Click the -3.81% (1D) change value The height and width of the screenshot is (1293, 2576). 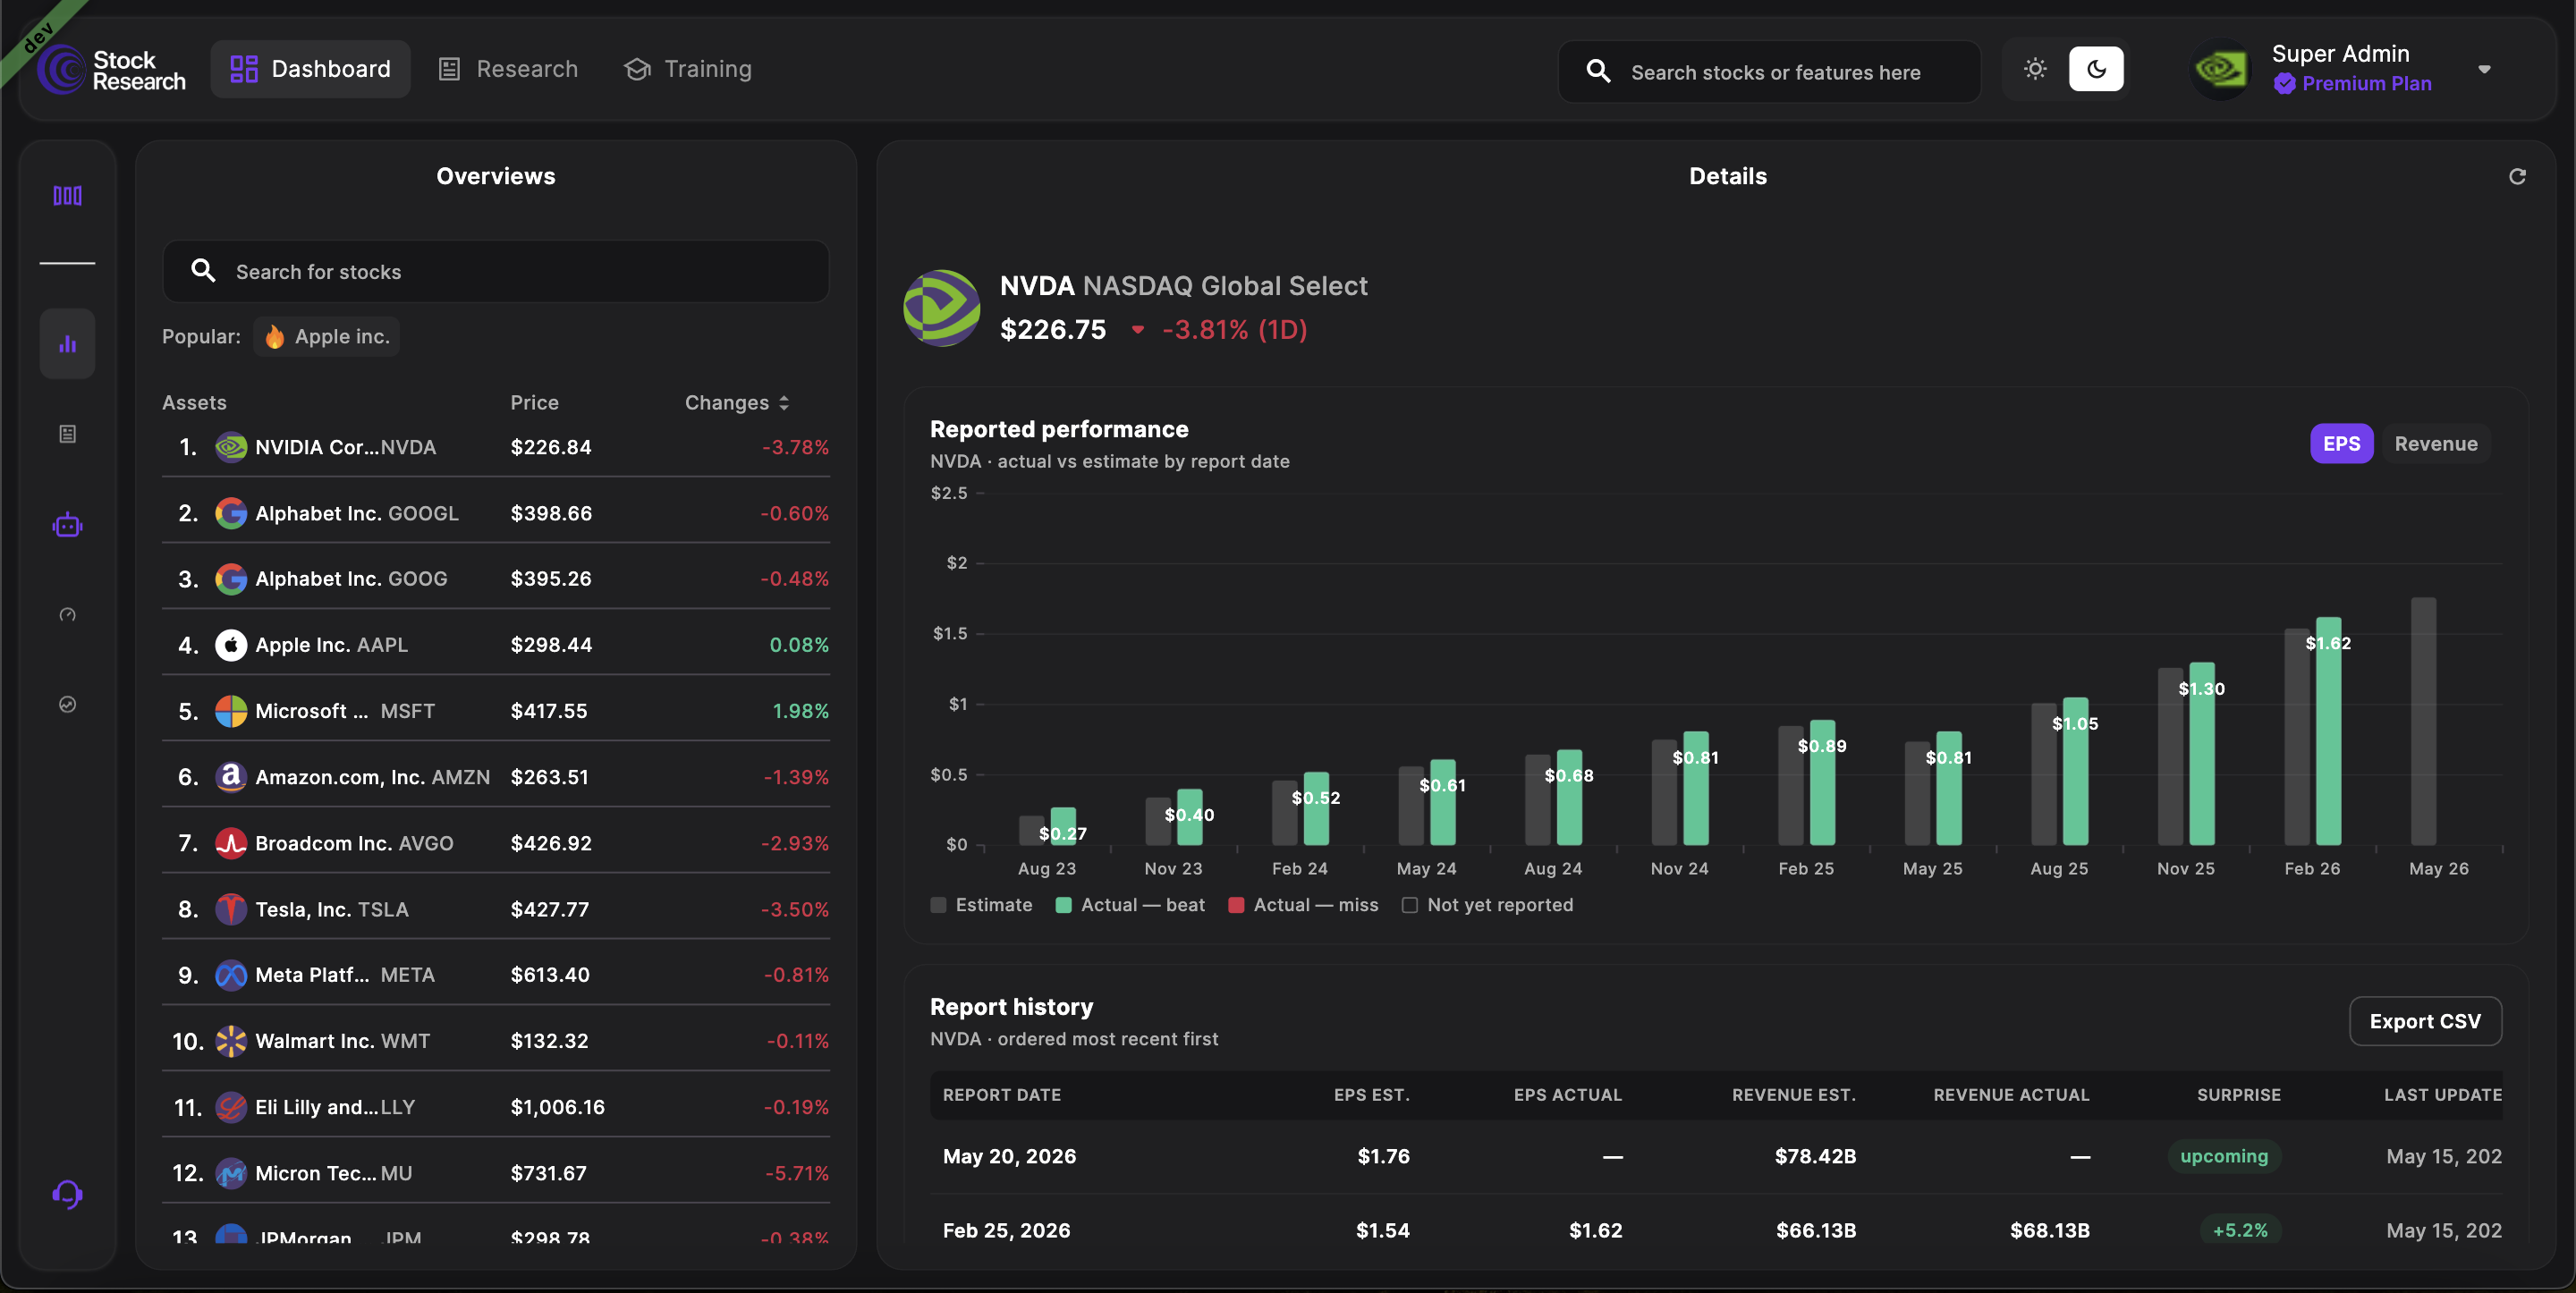click(1234, 329)
